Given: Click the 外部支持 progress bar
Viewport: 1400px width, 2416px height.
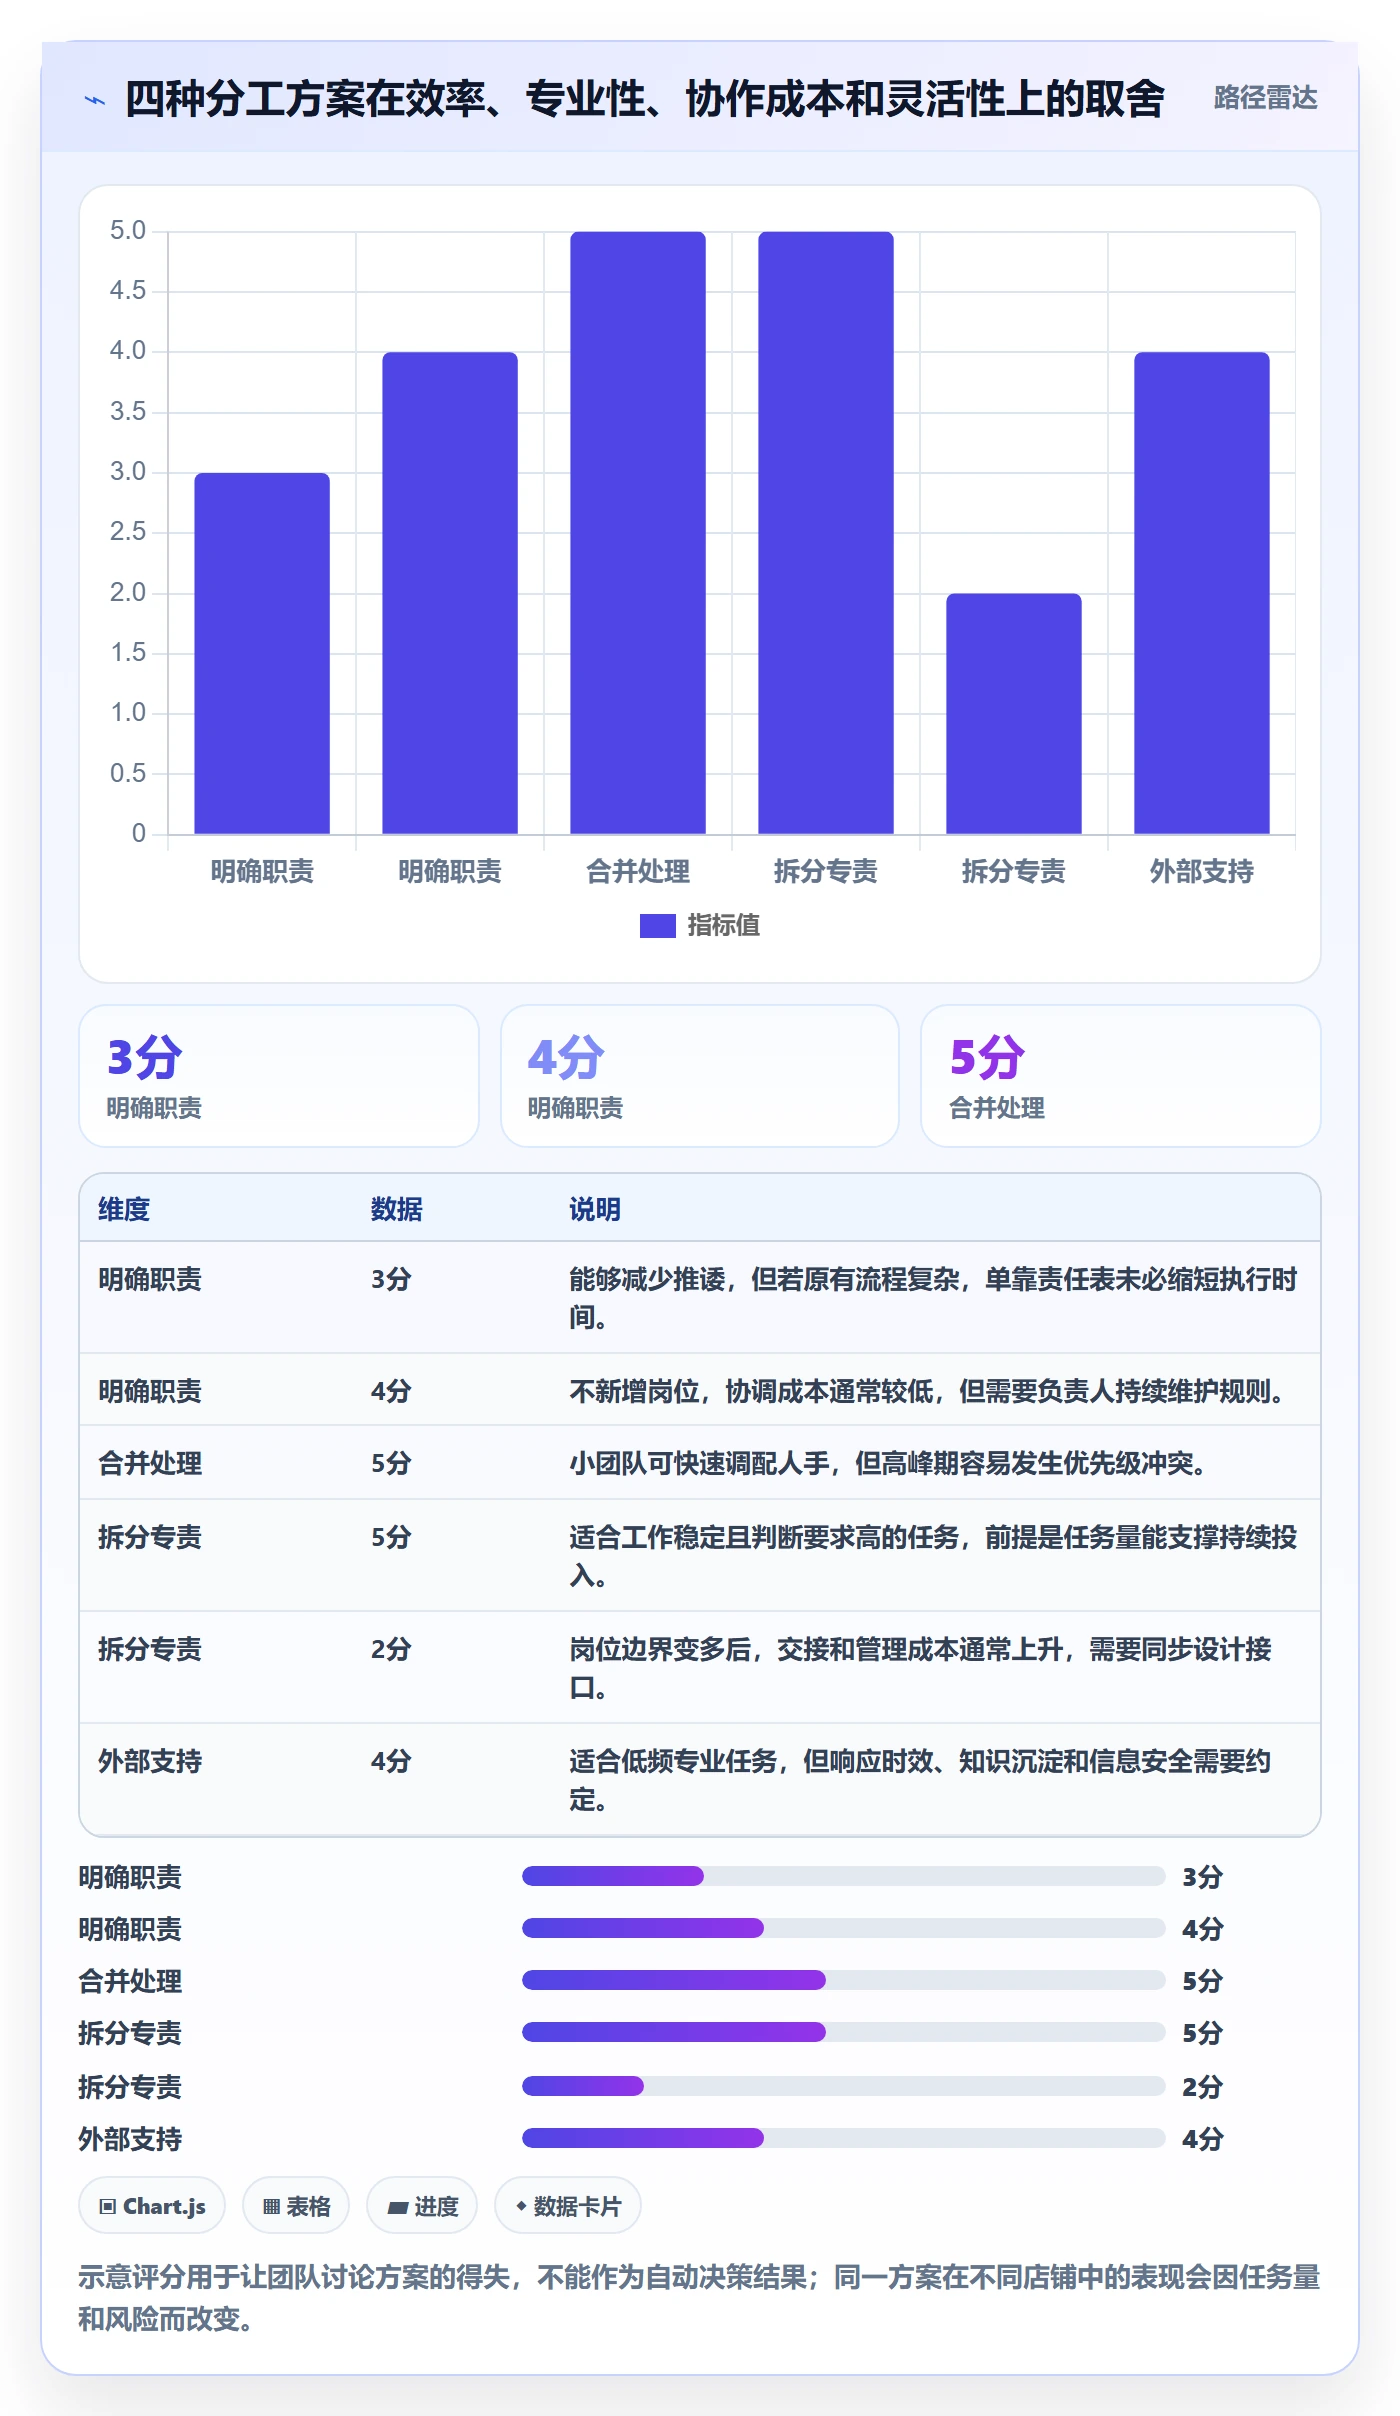Looking at the screenshot, I should 843,2138.
